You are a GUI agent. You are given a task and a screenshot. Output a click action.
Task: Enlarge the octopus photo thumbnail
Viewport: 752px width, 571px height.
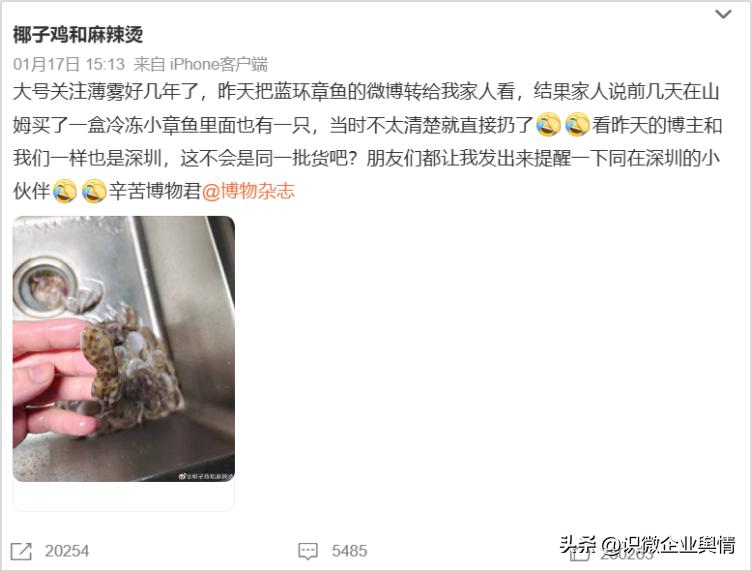tap(124, 349)
